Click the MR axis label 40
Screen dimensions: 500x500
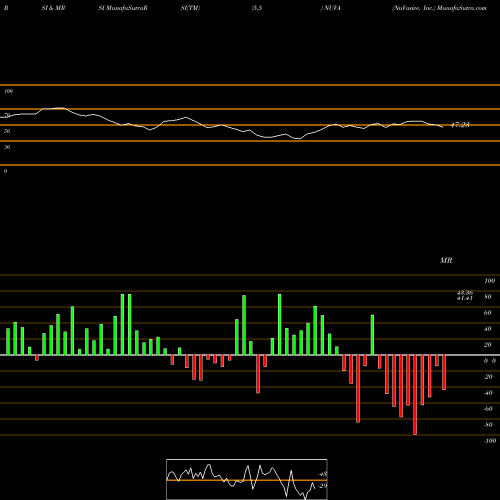488,329
